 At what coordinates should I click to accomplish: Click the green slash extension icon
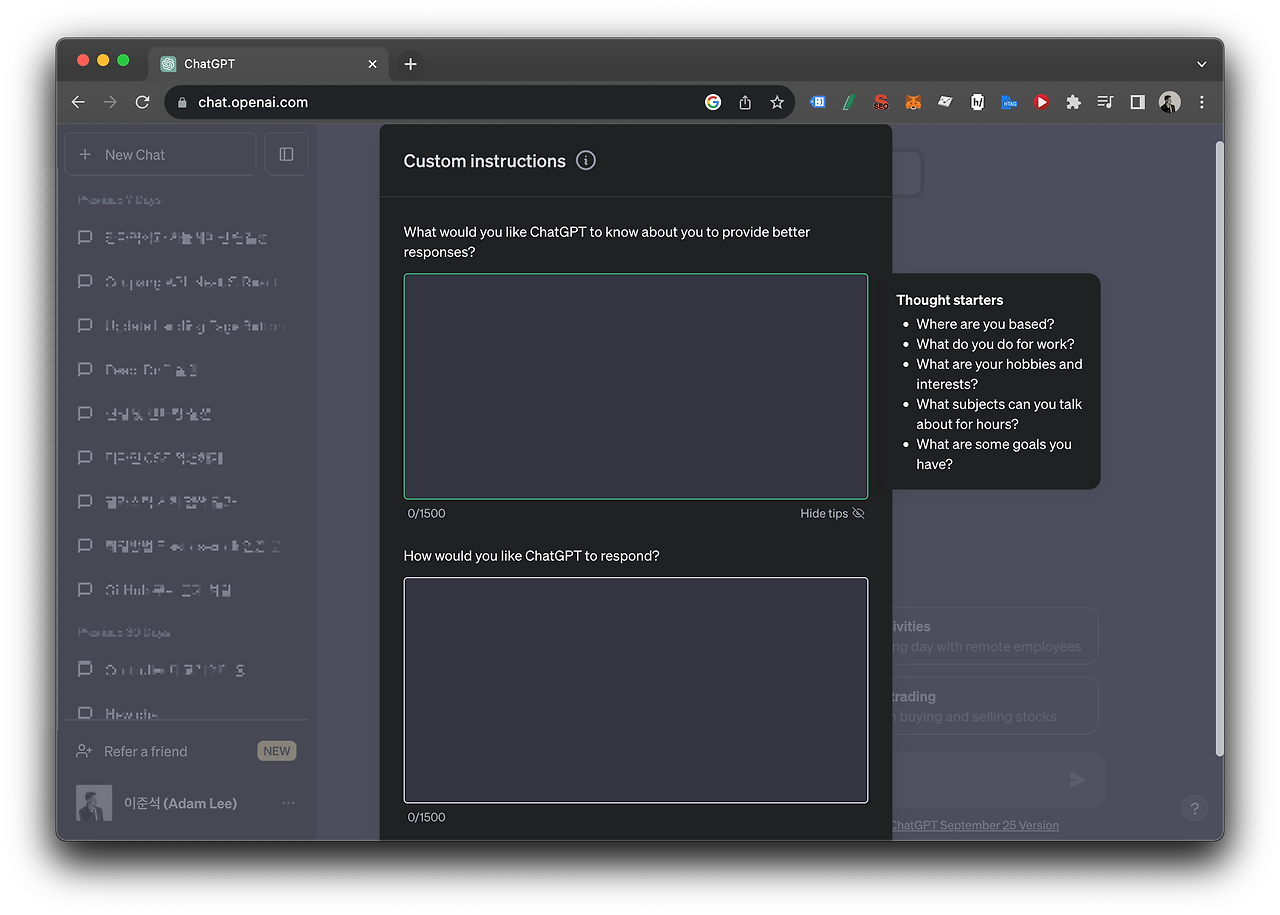849,102
